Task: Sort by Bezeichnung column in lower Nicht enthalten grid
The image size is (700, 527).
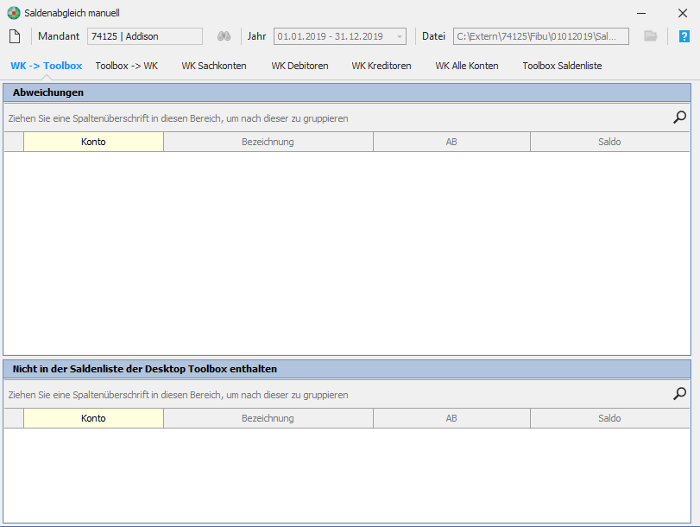Action: pyautogui.click(x=268, y=418)
